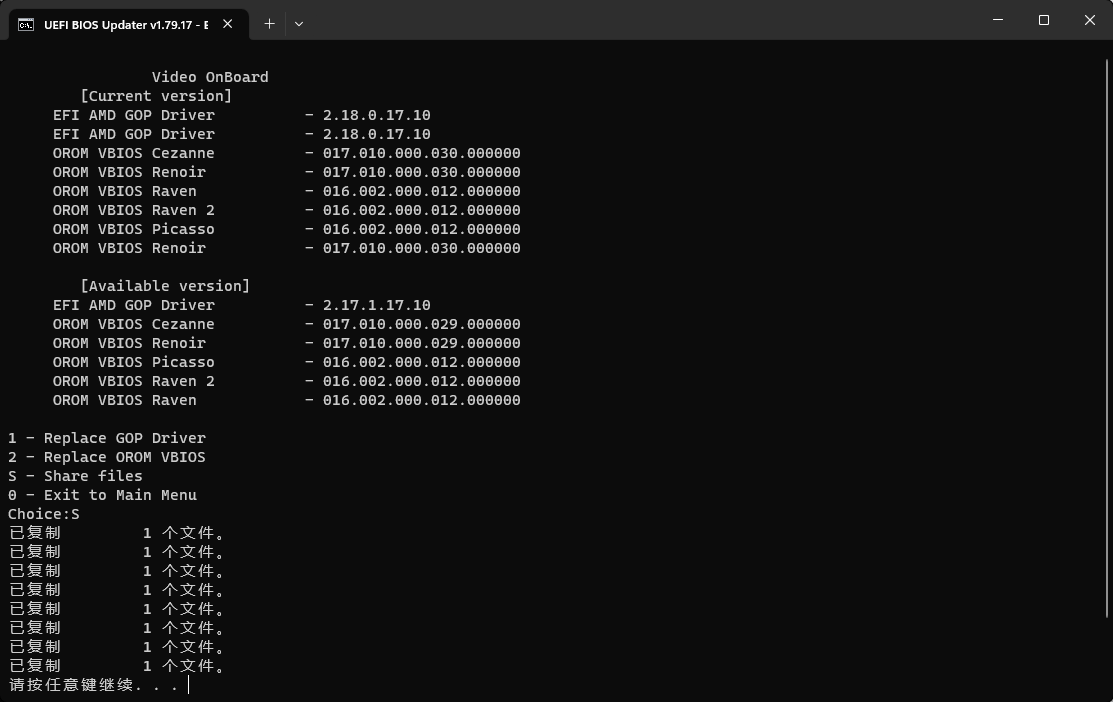Viewport: 1113px width, 702px height.
Task: Click the 'S - Share files' menu entry
Action: coord(75,475)
